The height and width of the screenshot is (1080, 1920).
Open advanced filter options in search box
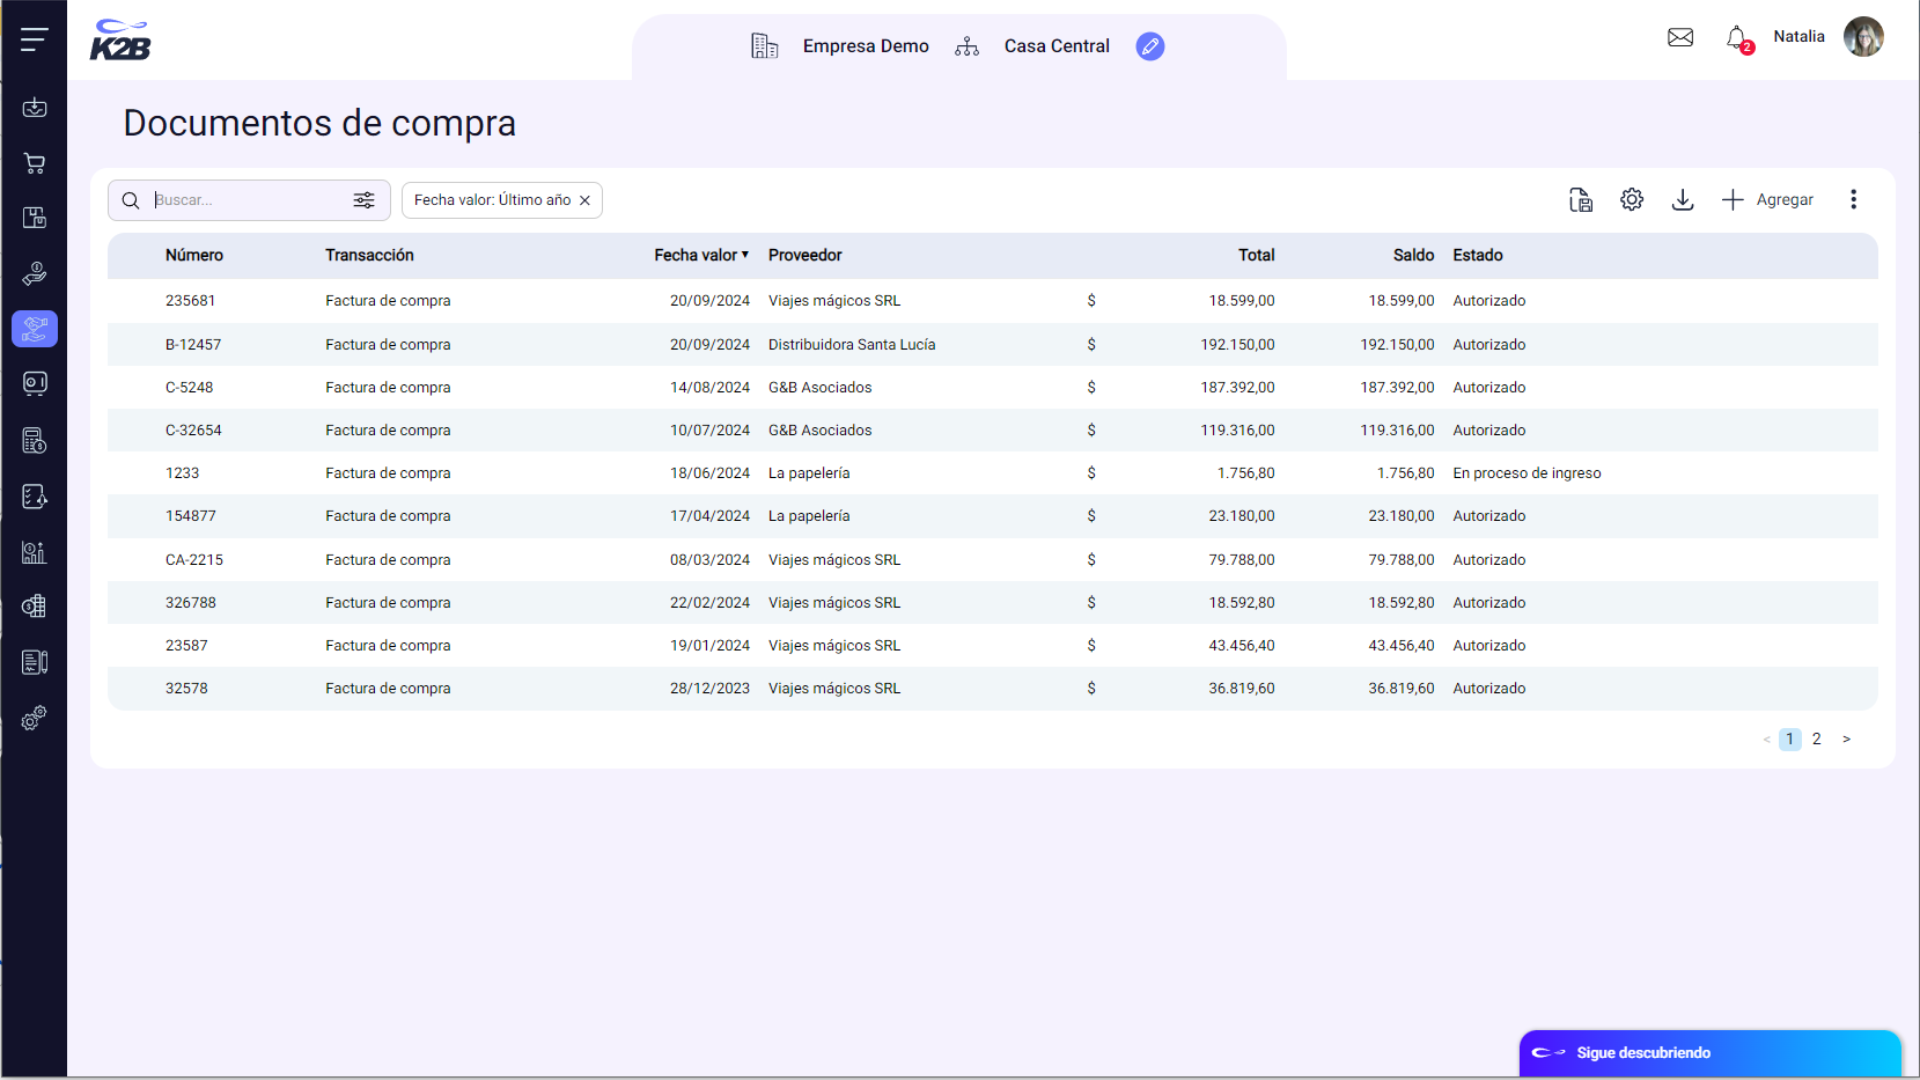(x=364, y=200)
